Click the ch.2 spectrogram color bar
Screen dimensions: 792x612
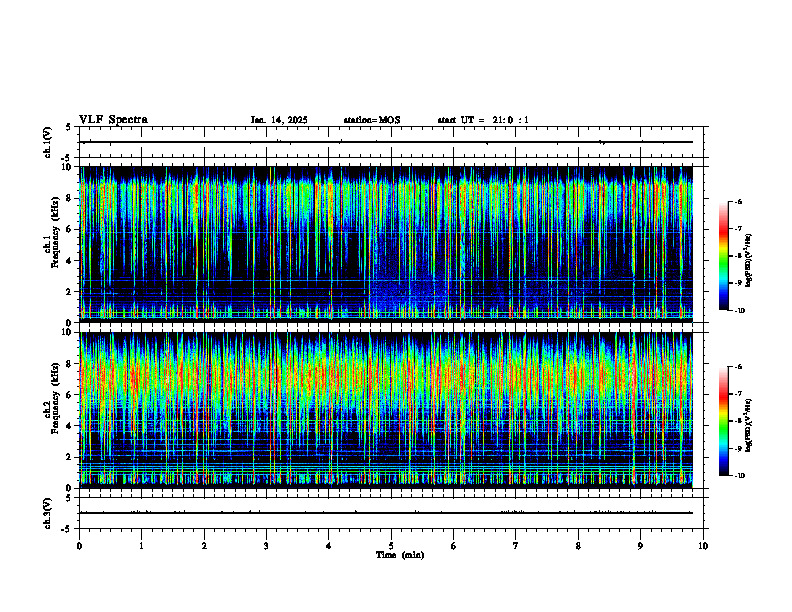(723, 421)
